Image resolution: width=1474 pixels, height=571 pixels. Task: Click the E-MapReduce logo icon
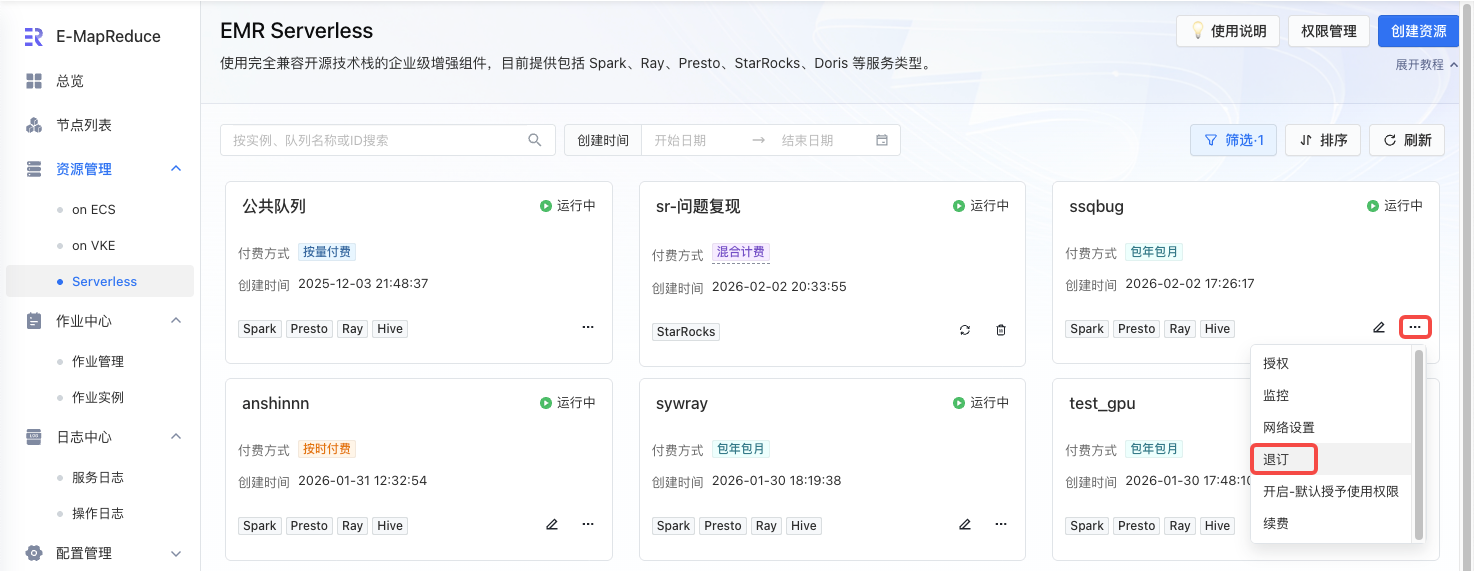34,37
